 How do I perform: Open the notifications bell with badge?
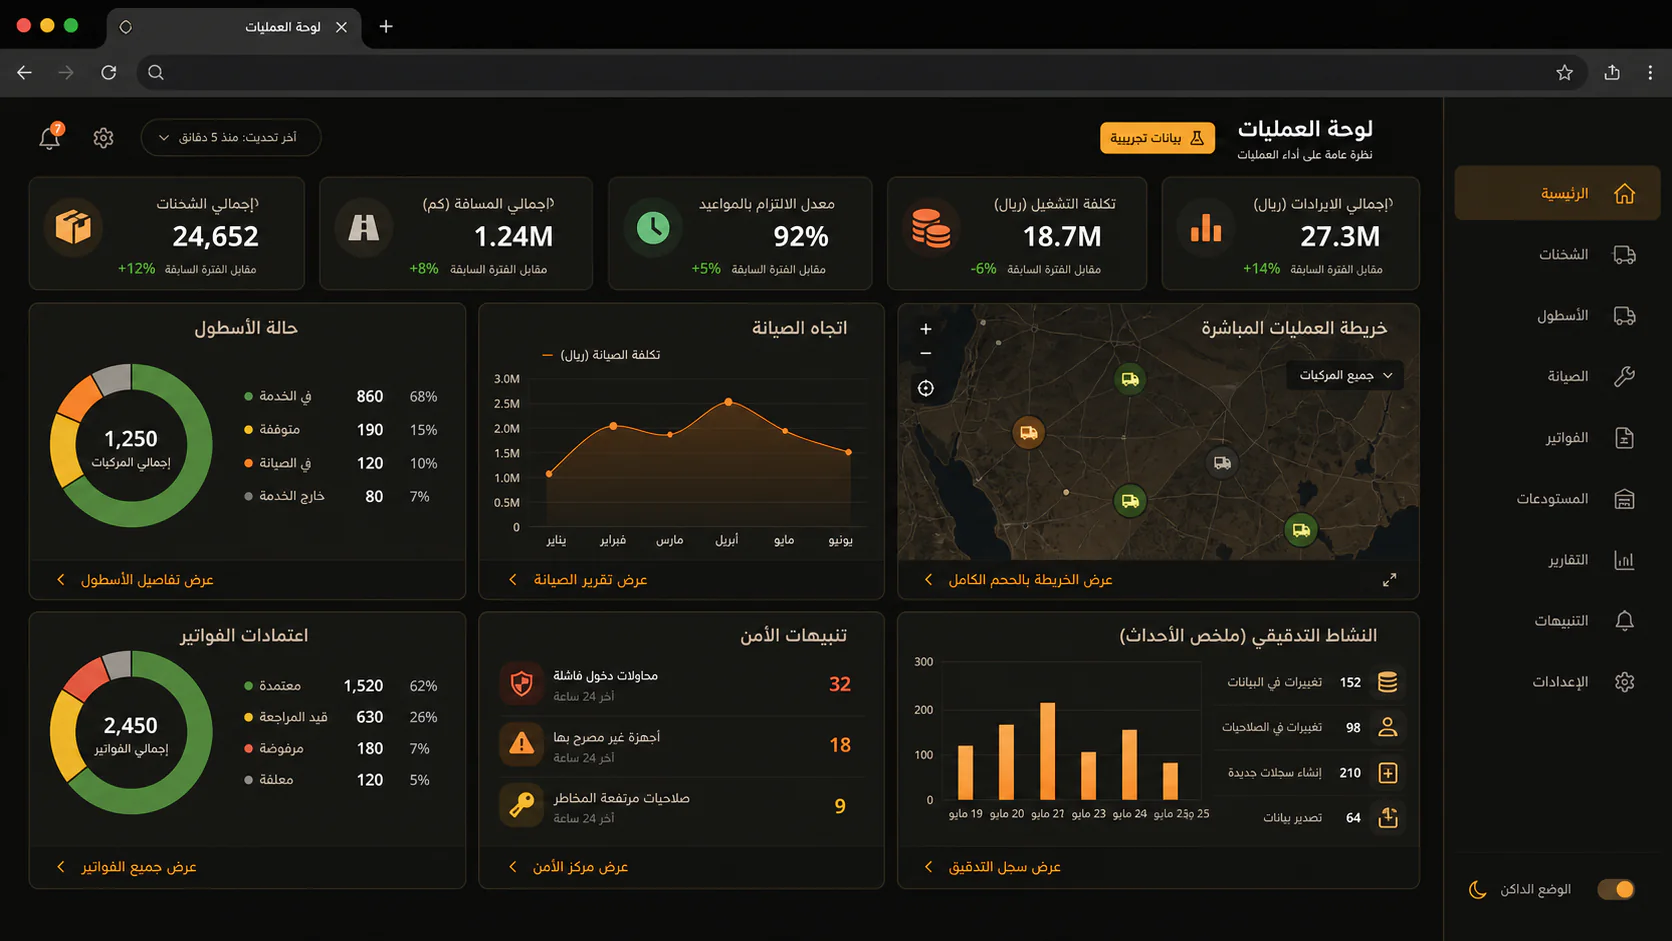coord(50,137)
